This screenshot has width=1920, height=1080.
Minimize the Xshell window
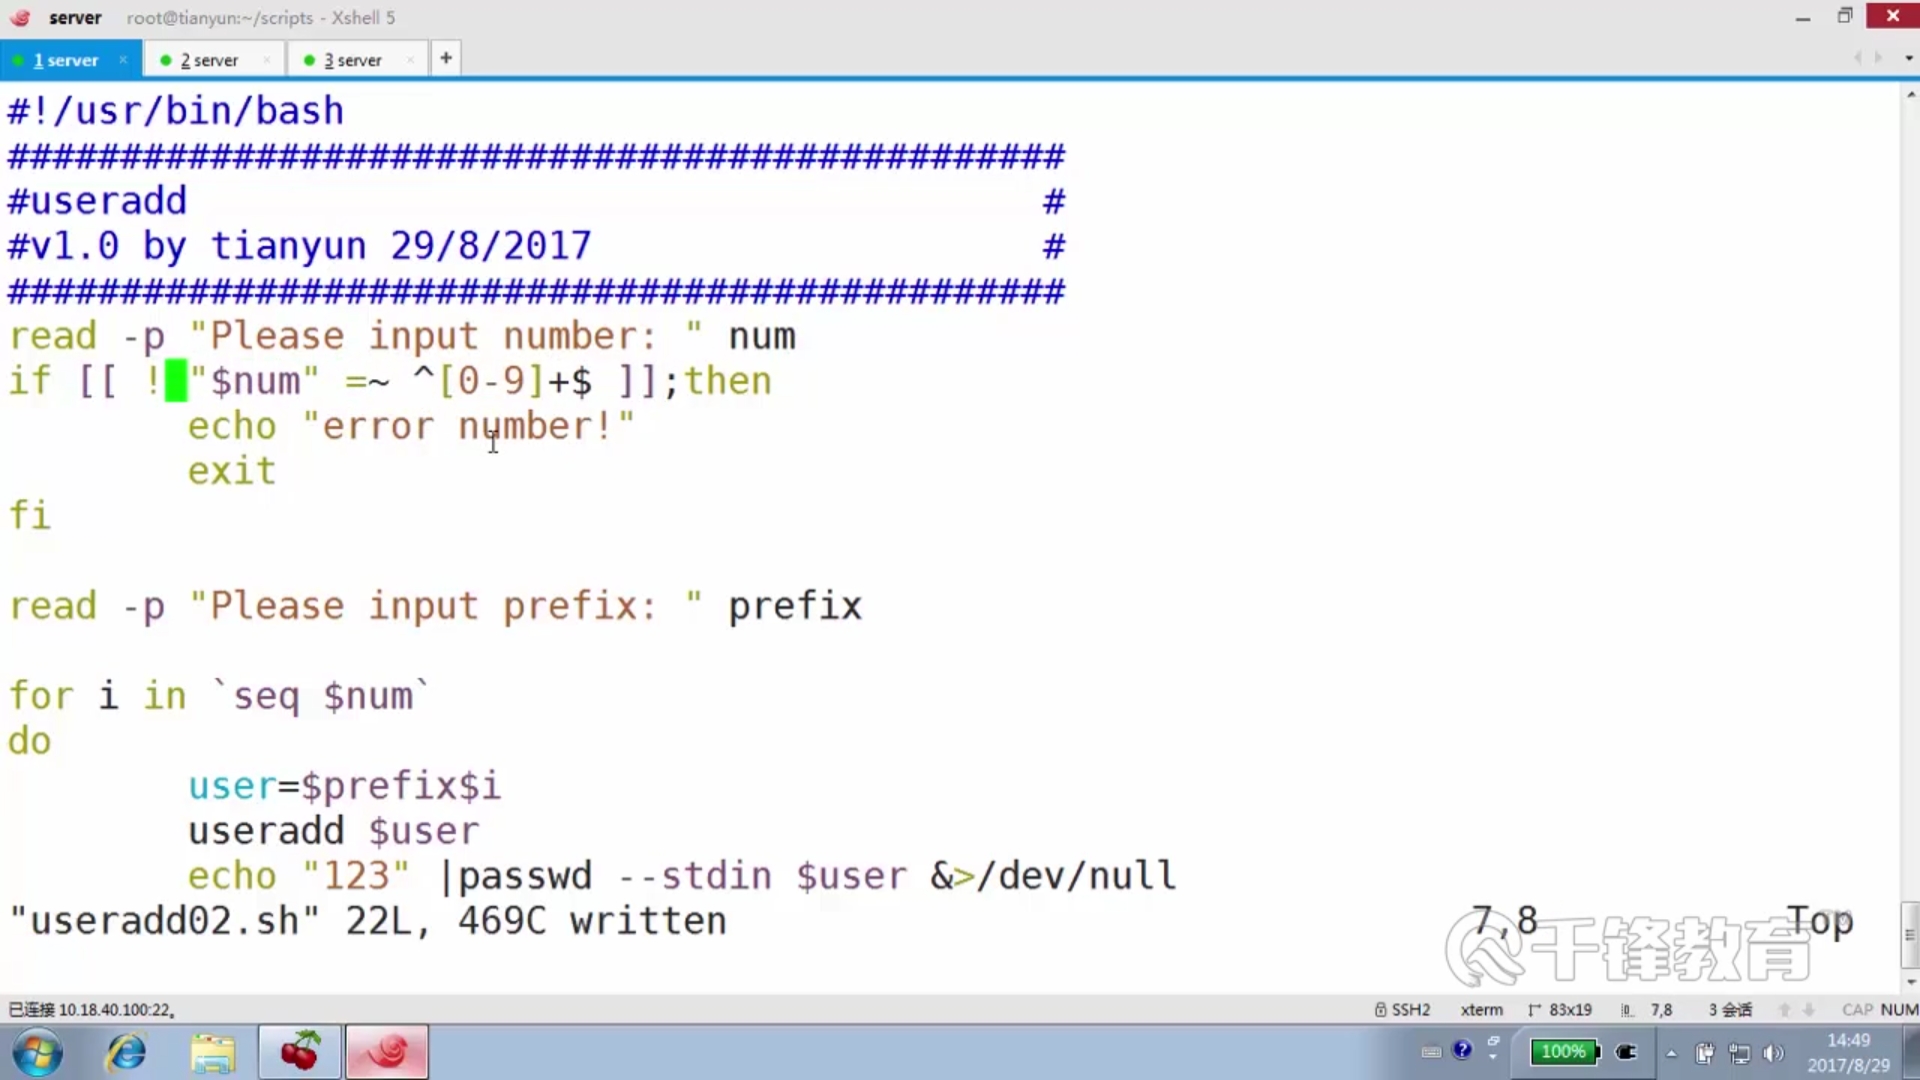click(1803, 17)
